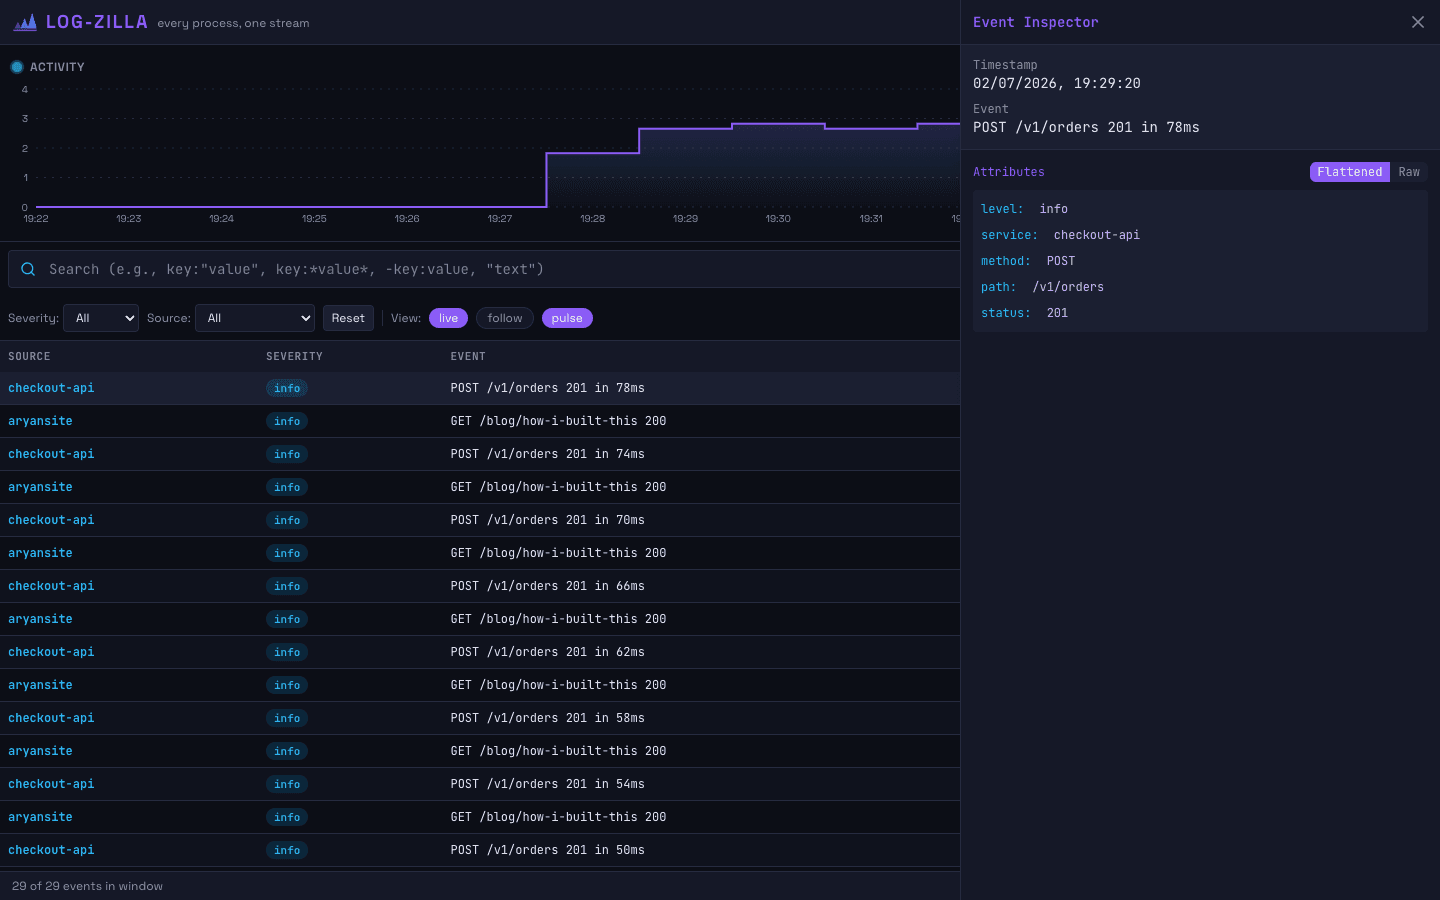Click the 19:28 marker on activity chart
This screenshot has height=900, width=1440.
pyautogui.click(x=593, y=218)
